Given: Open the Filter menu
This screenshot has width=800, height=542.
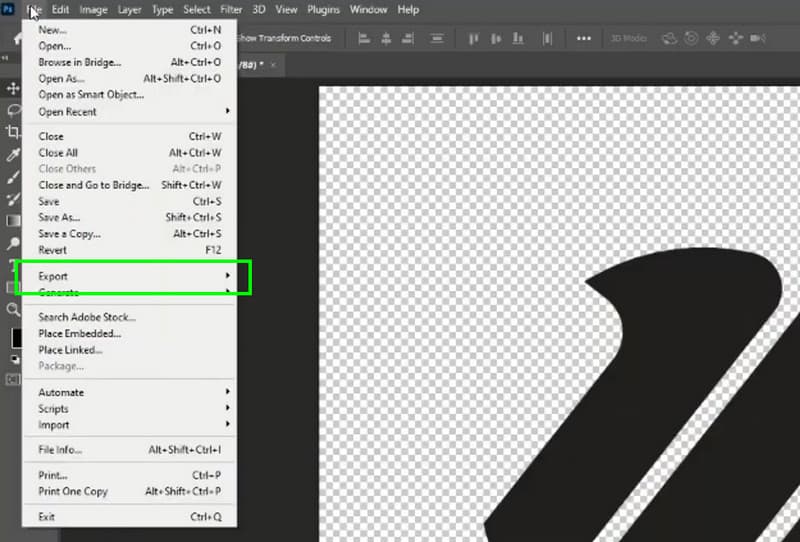Looking at the screenshot, I should tap(230, 10).
